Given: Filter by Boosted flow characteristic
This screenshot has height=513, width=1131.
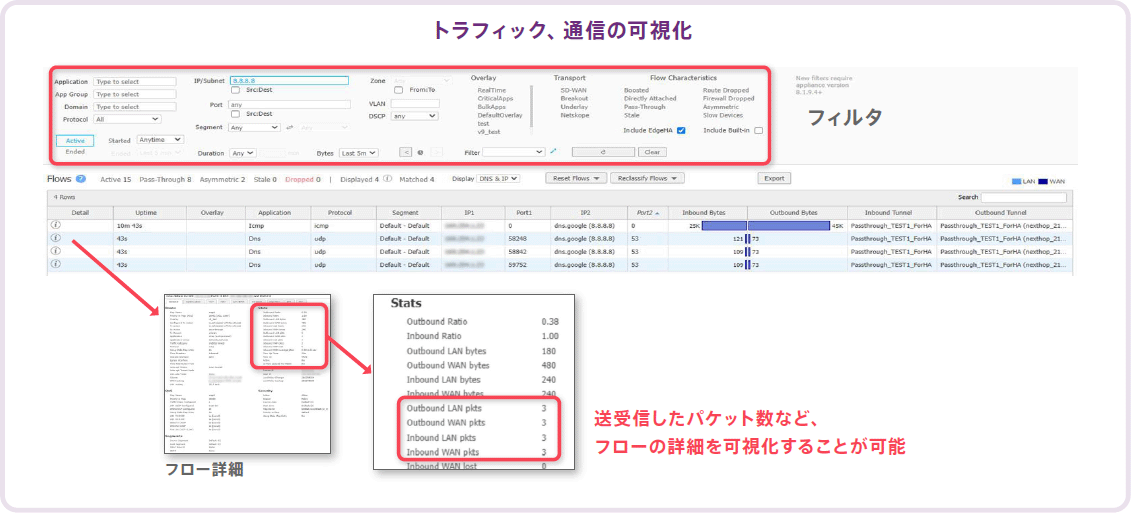Looking at the screenshot, I should pos(636,90).
